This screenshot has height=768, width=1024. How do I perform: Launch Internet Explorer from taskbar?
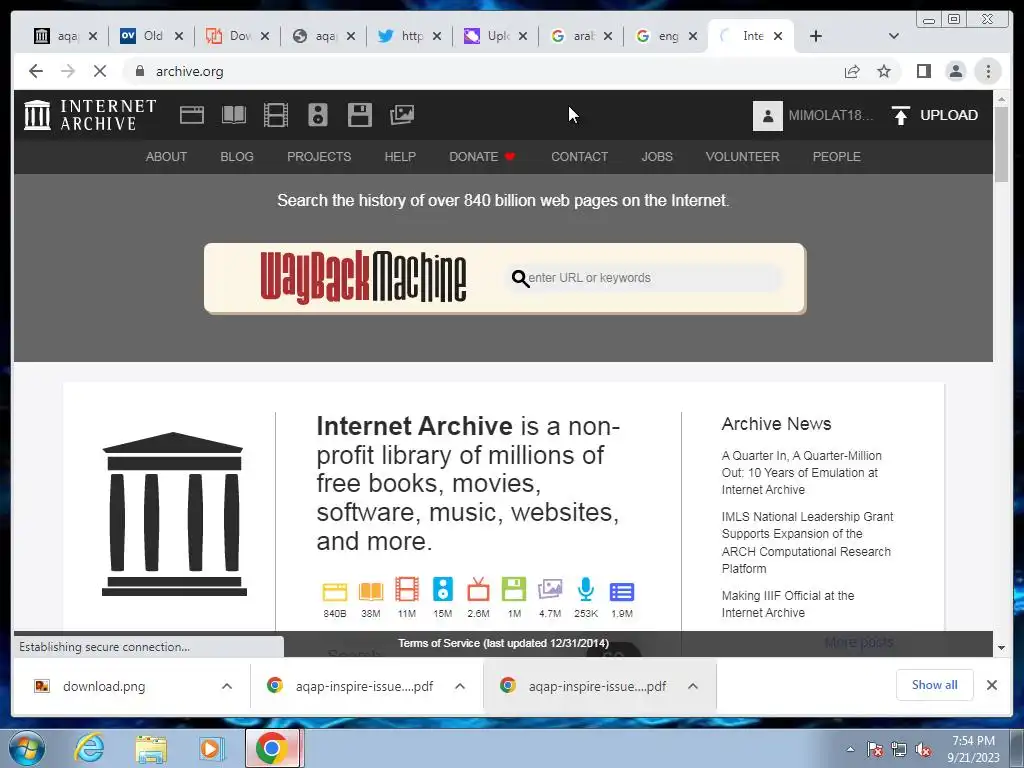pos(89,748)
